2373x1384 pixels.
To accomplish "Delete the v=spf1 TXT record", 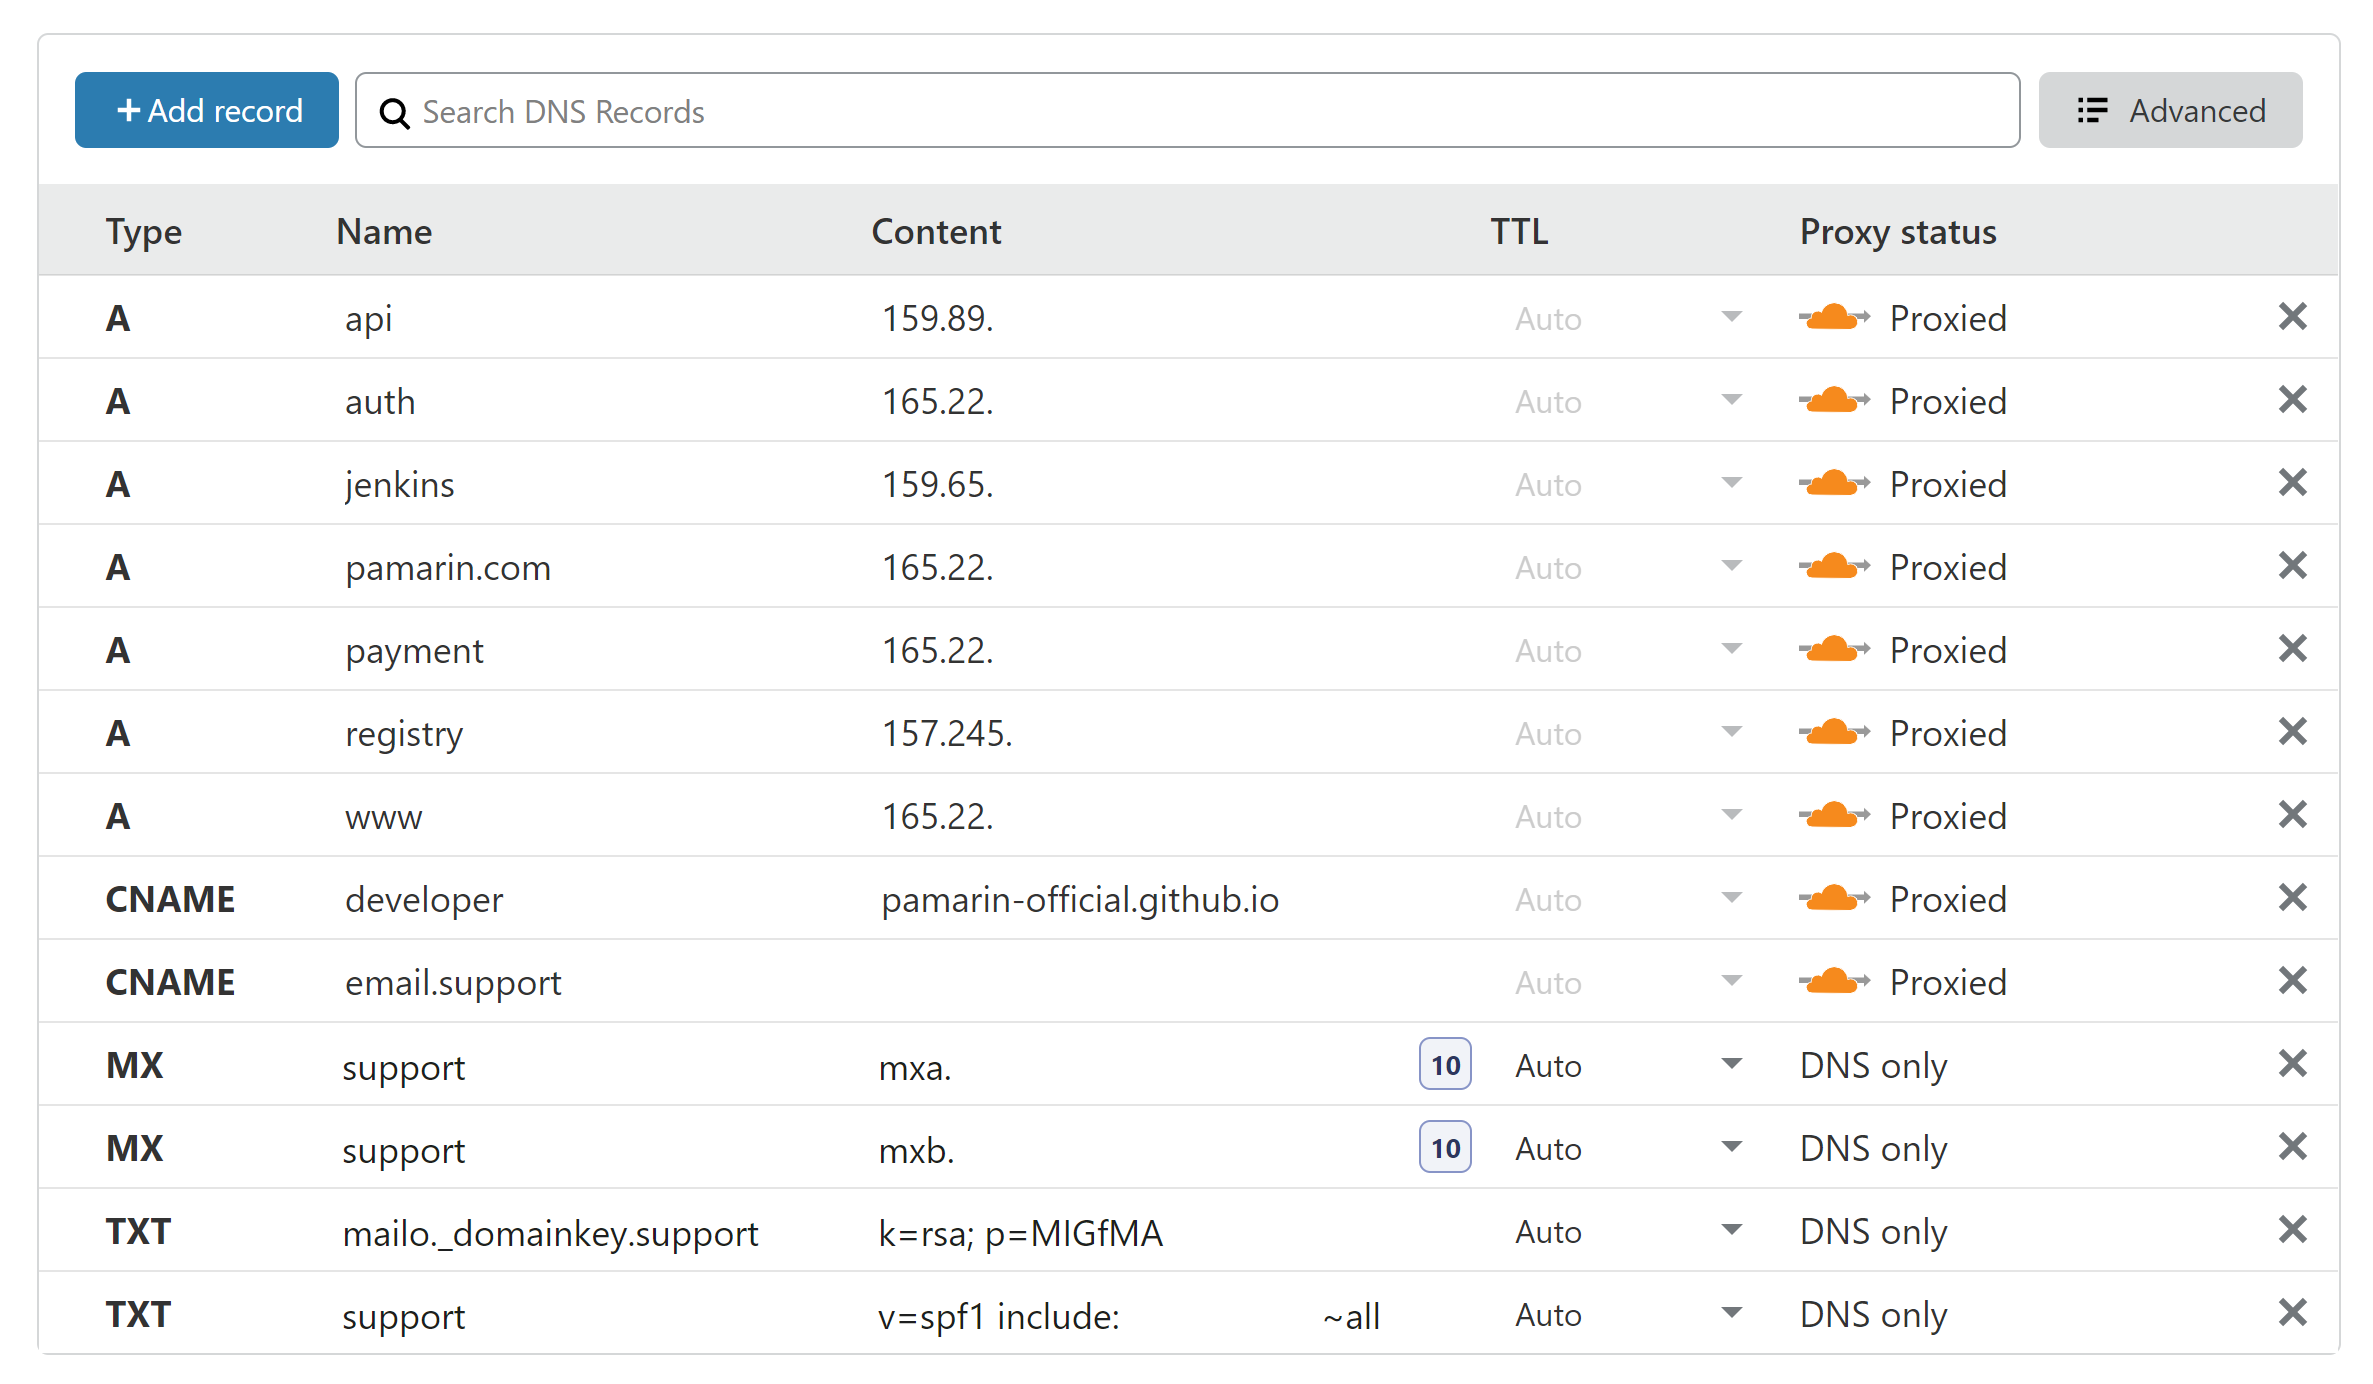I will coord(2291,1313).
